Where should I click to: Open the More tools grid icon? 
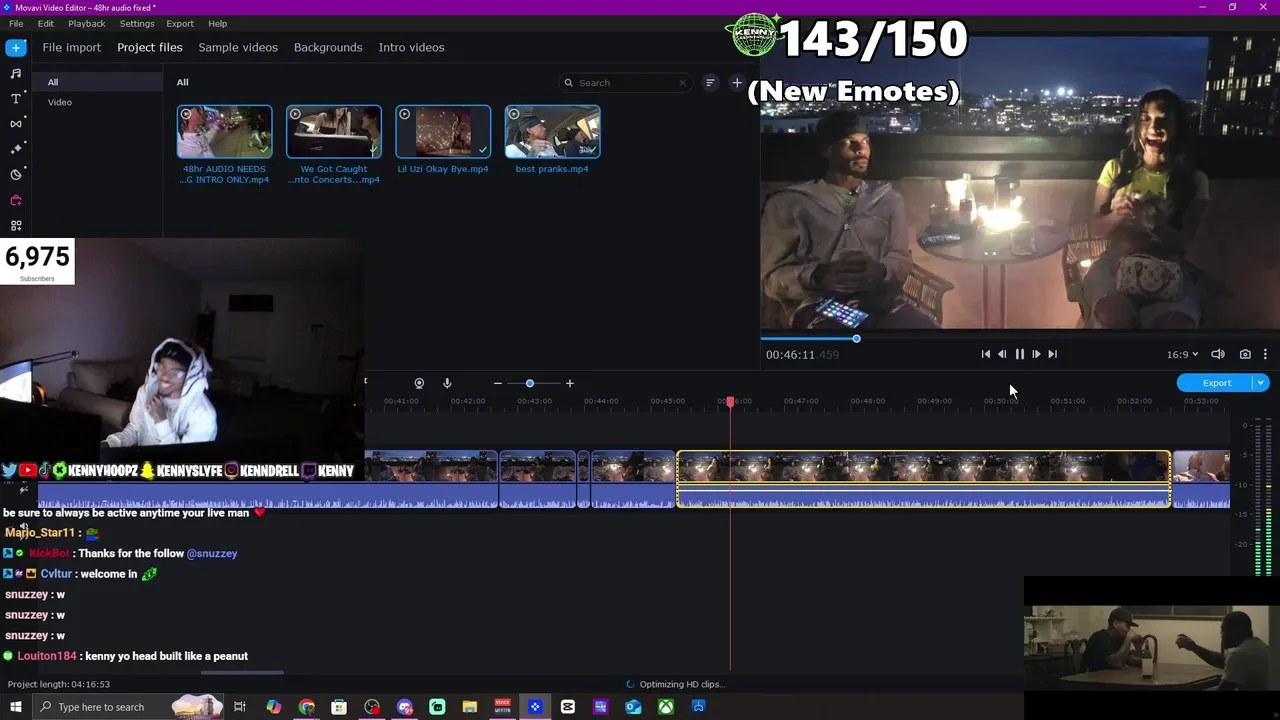(16, 226)
